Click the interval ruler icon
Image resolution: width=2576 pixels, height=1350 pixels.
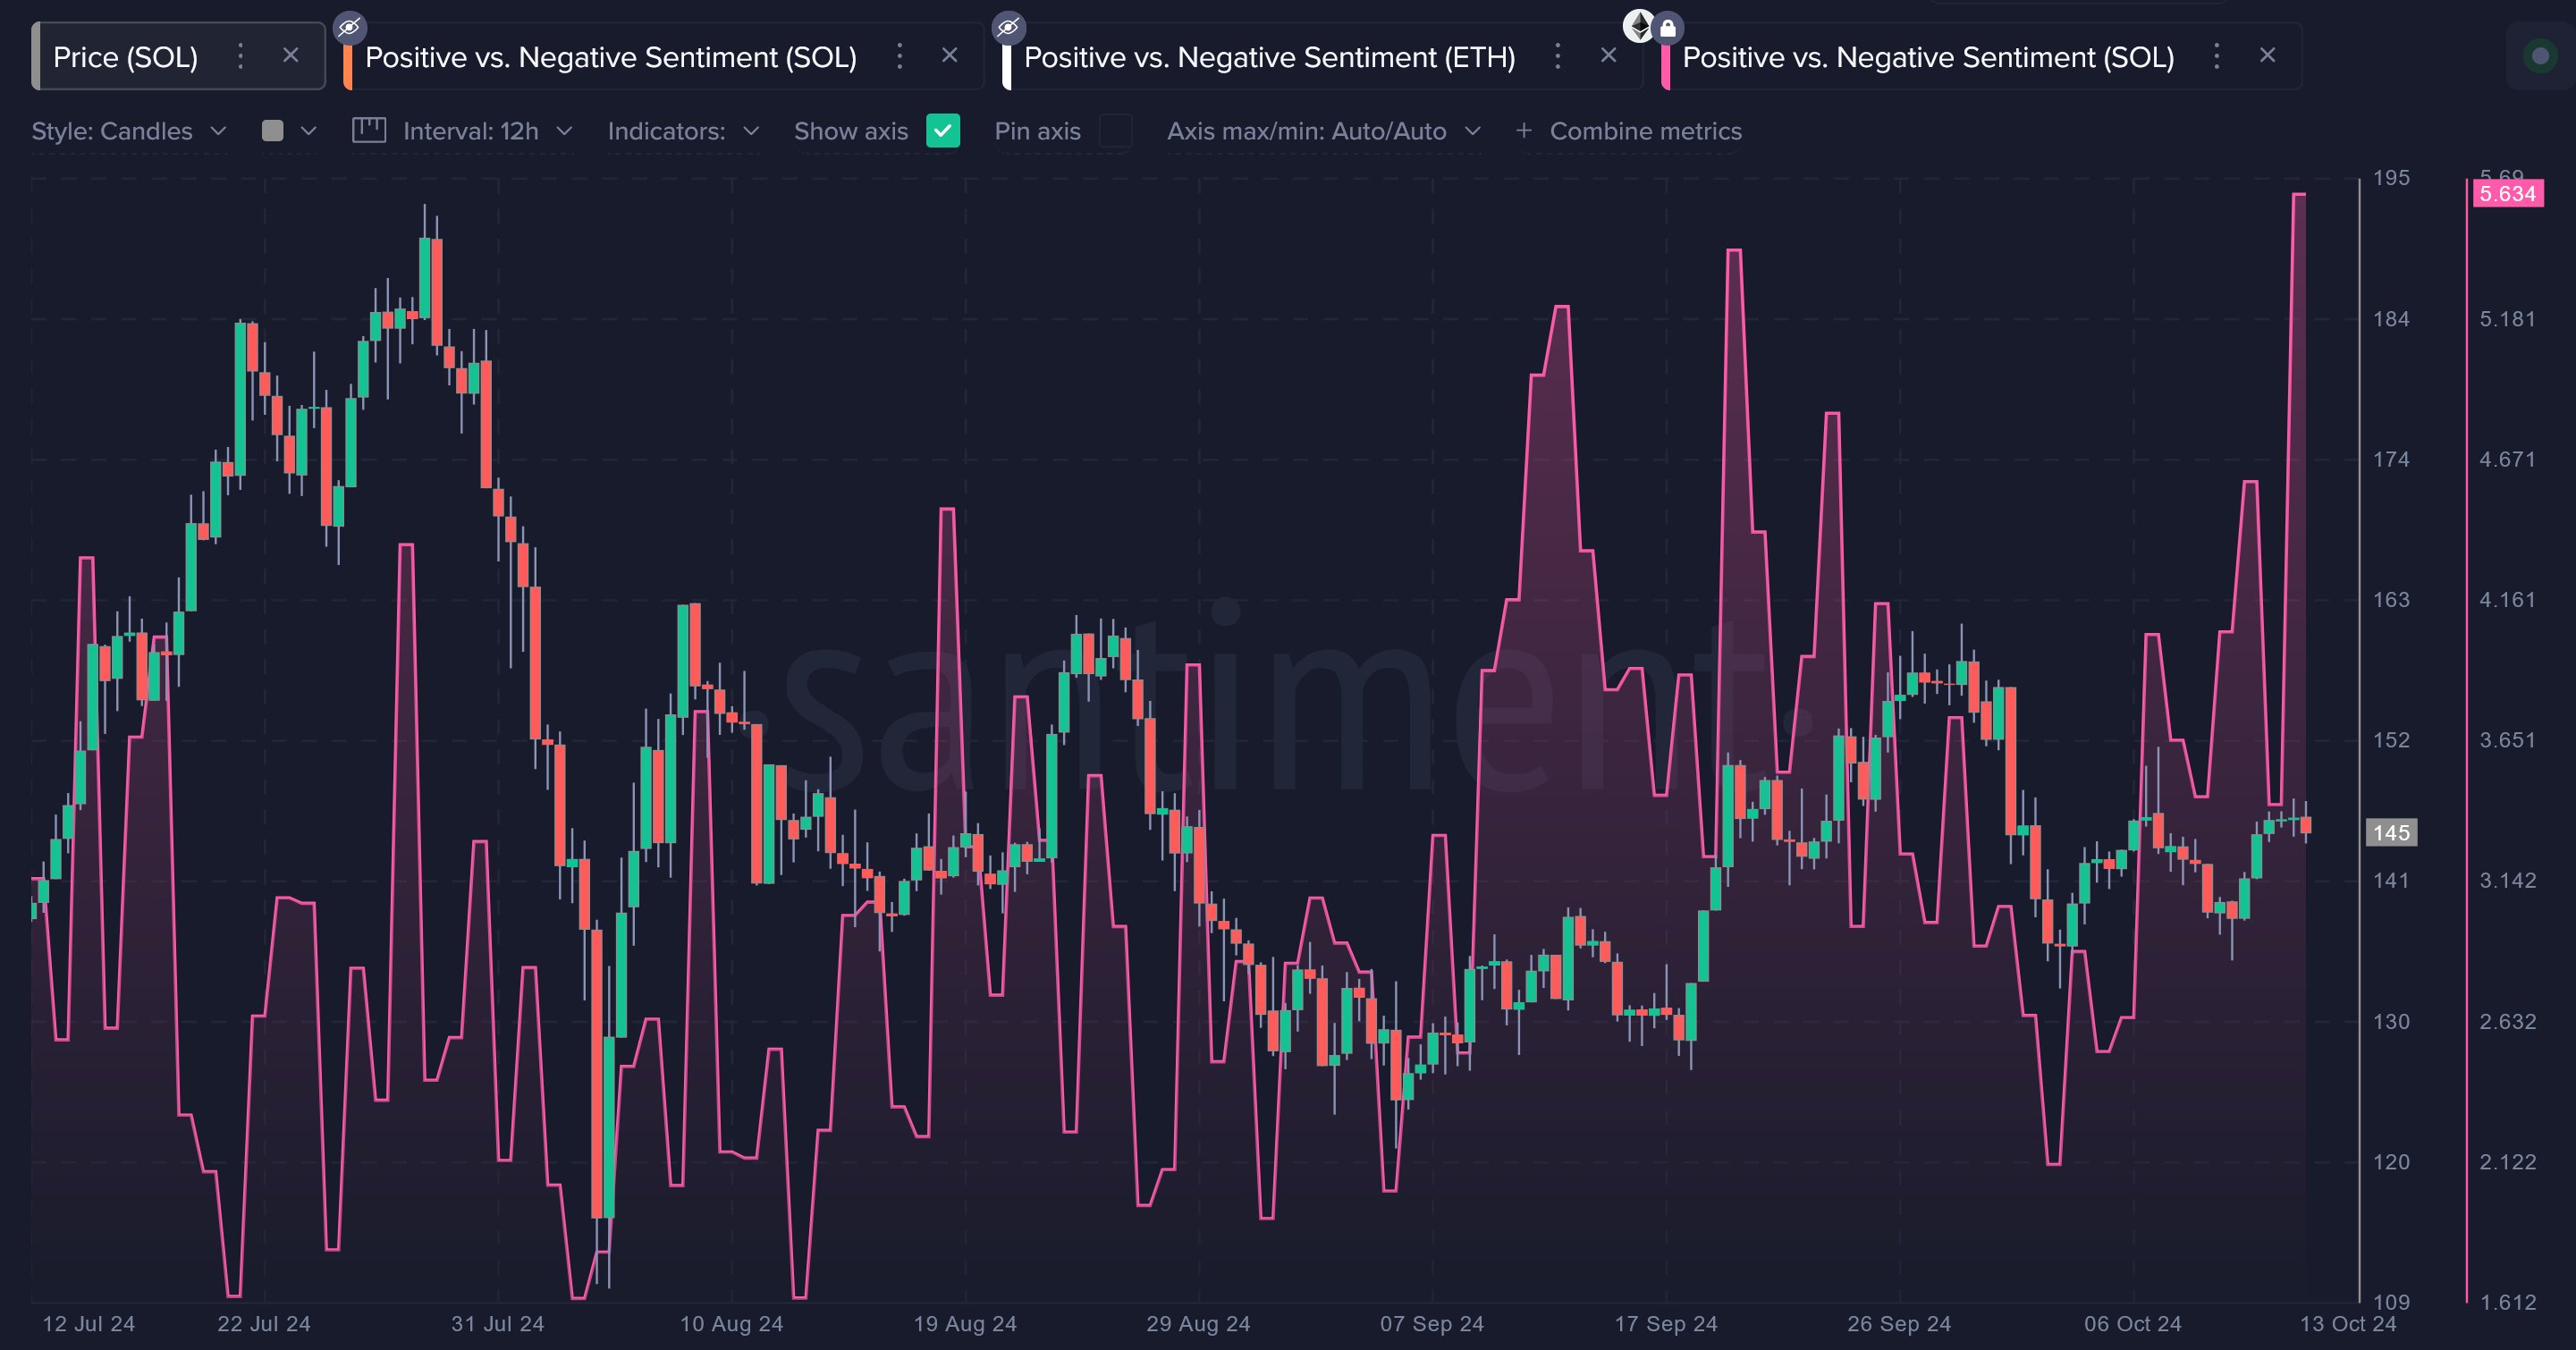(x=369, y=131)
